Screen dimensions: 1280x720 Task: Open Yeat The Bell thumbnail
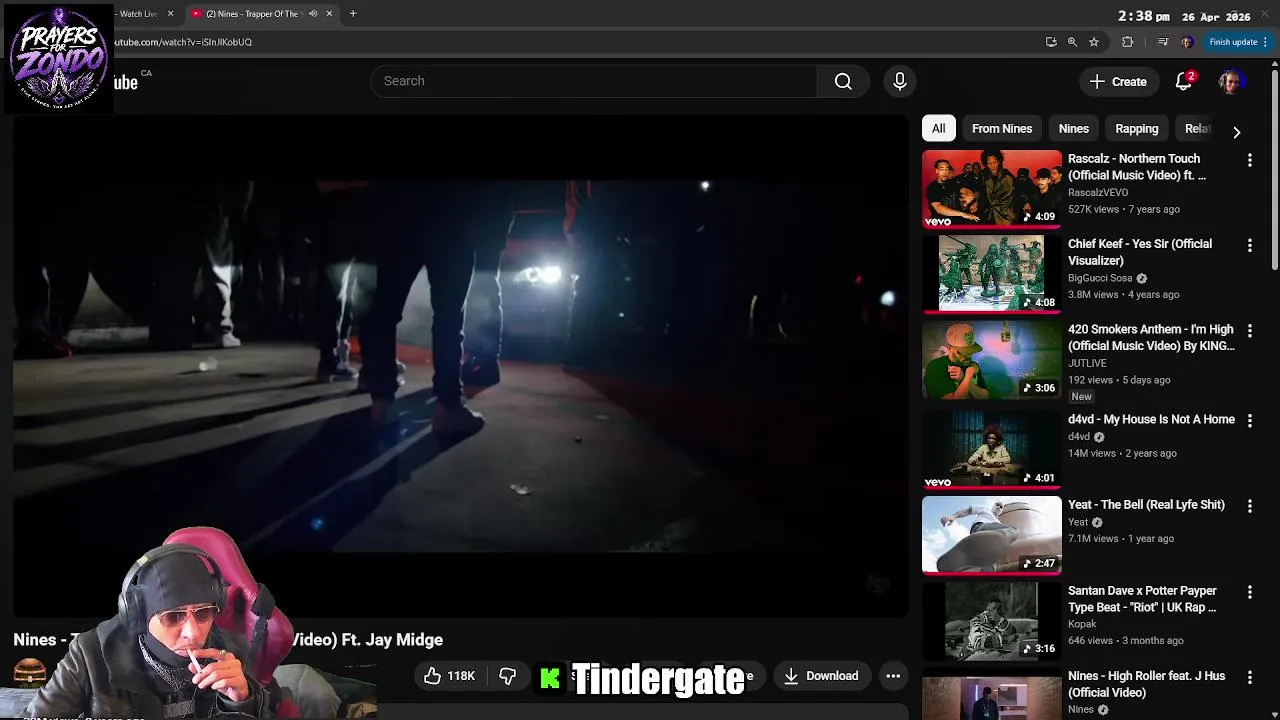click(991, 535)
